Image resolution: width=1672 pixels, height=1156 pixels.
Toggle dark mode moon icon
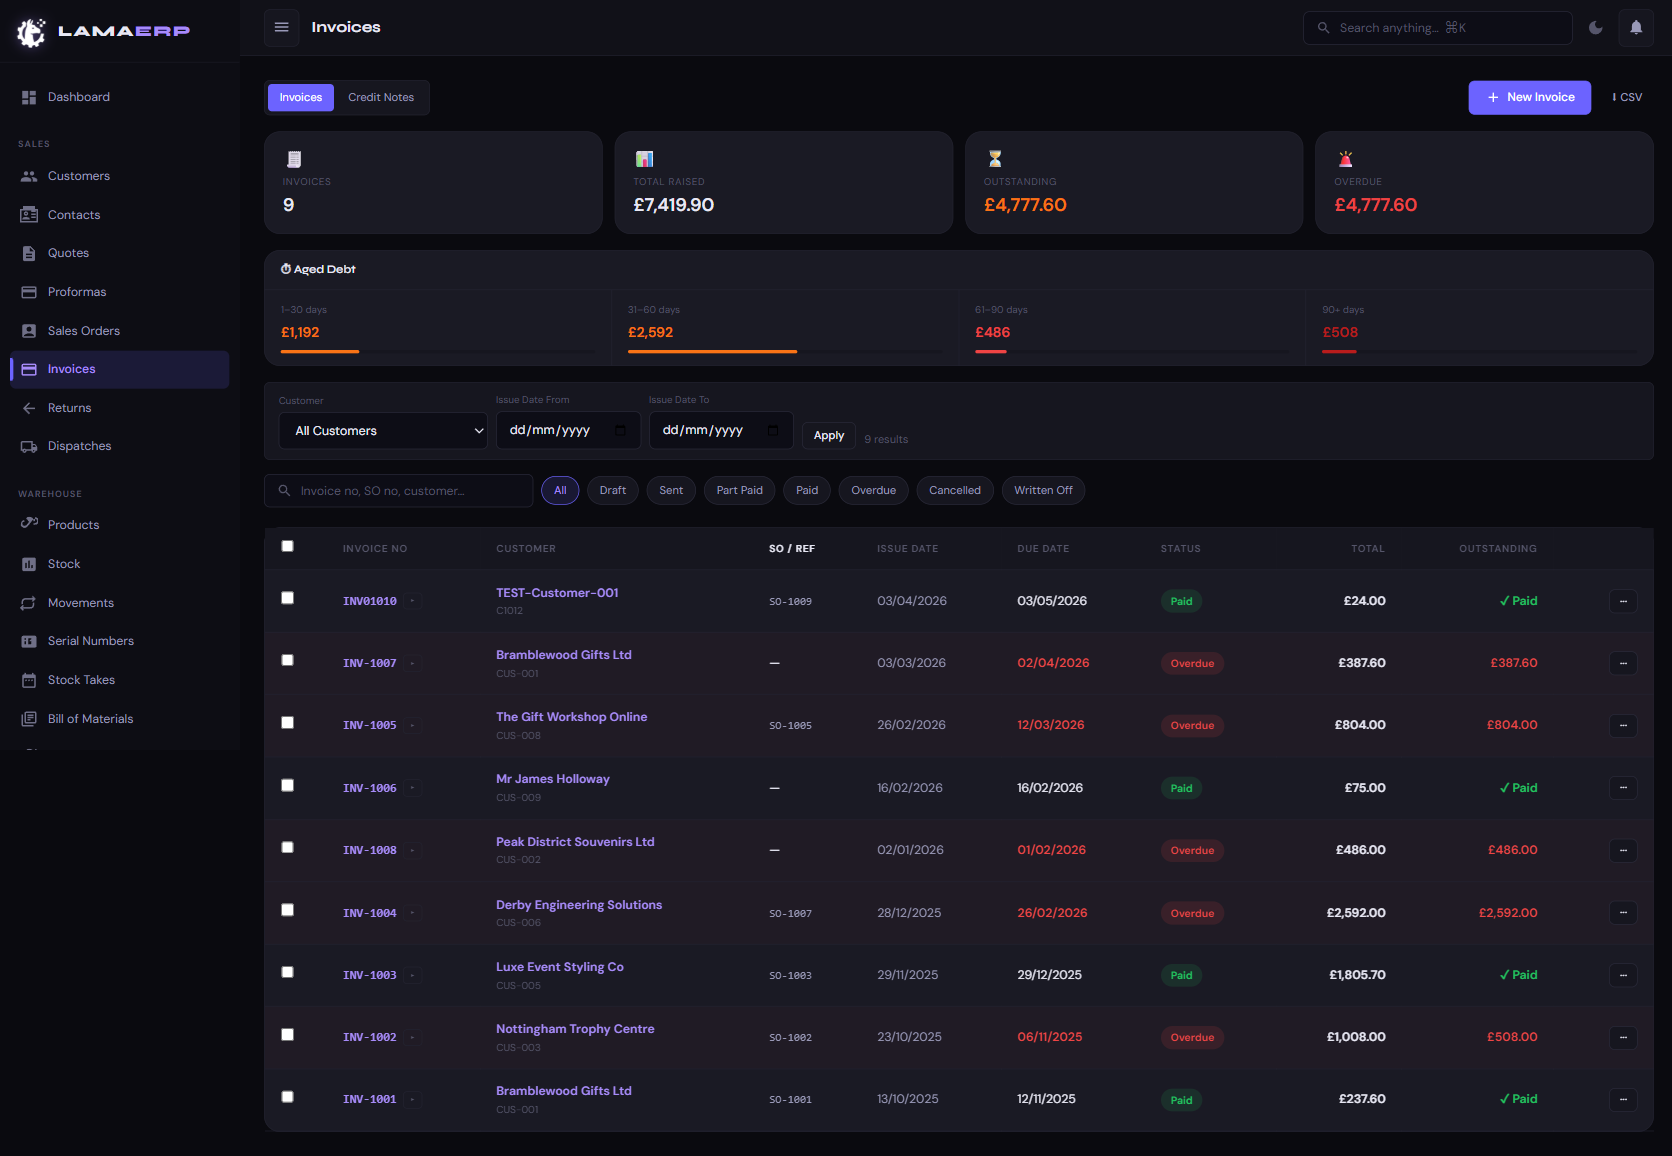1596,28
